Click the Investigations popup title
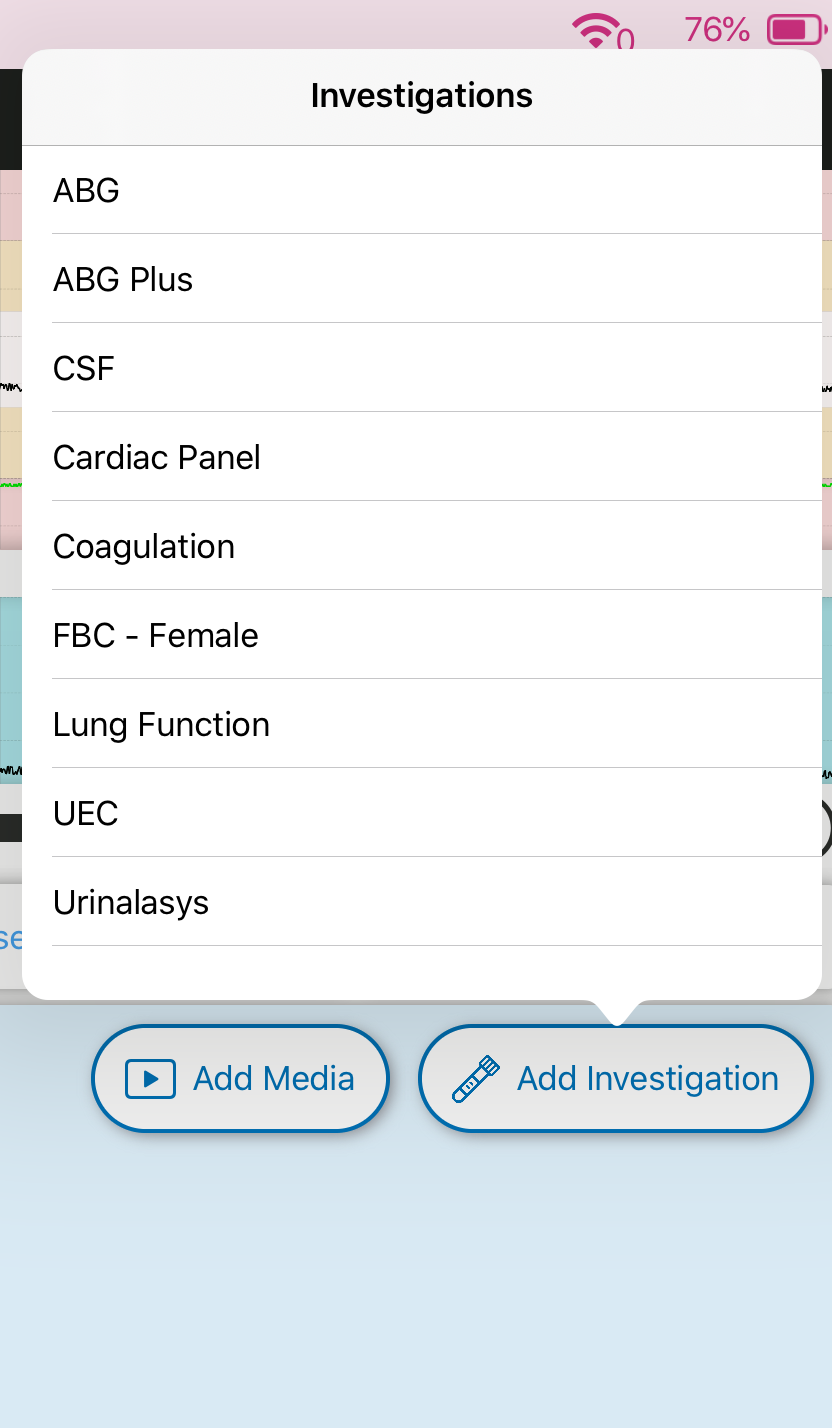Screen dimensions: 832x1428 pos(422,96)
